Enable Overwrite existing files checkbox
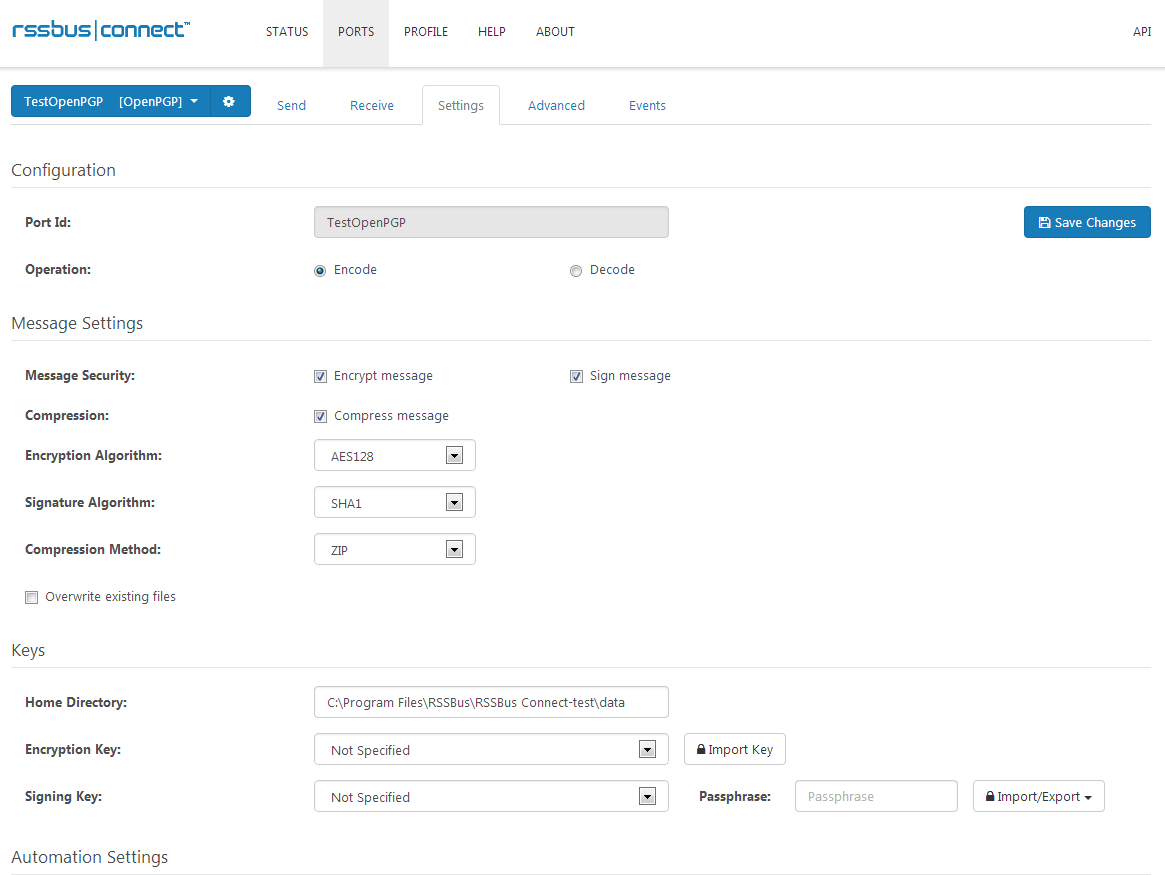 point(32,597)
